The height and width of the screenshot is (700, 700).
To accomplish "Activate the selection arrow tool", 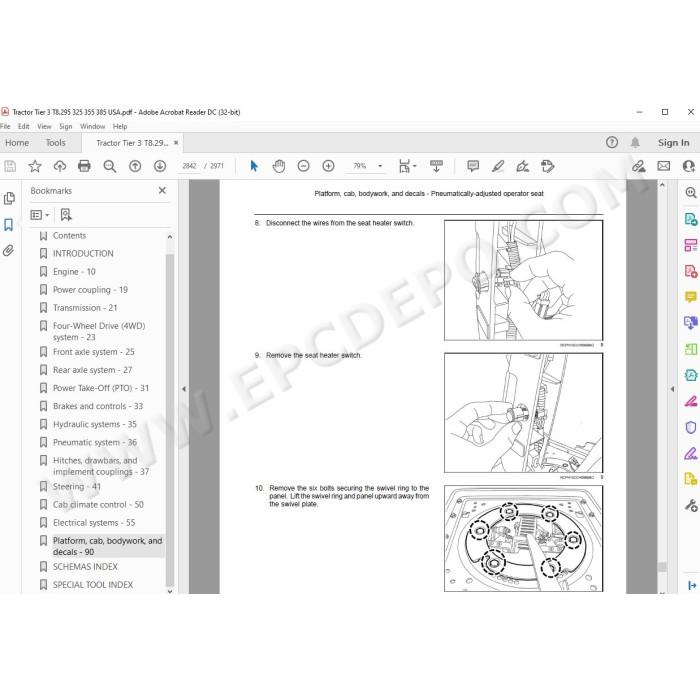I will point(254,167).
